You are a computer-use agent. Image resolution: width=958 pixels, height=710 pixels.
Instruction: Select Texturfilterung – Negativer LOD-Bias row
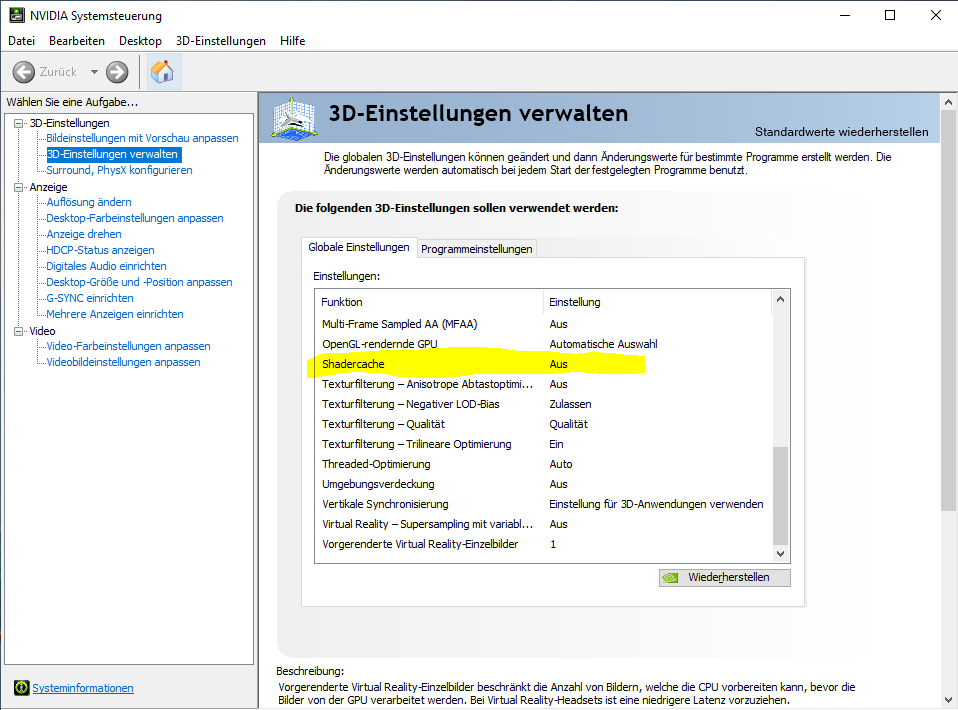[x=543, y=404]
